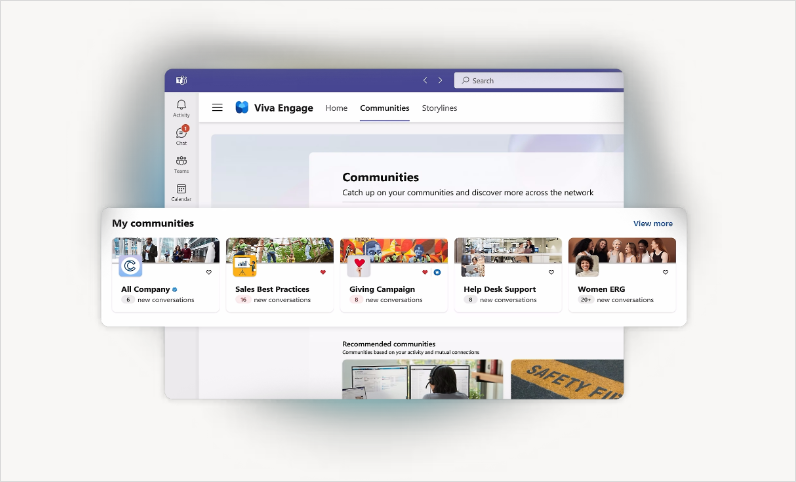
Task: Open Chat with the notification badge
Action: click(181, 135)
